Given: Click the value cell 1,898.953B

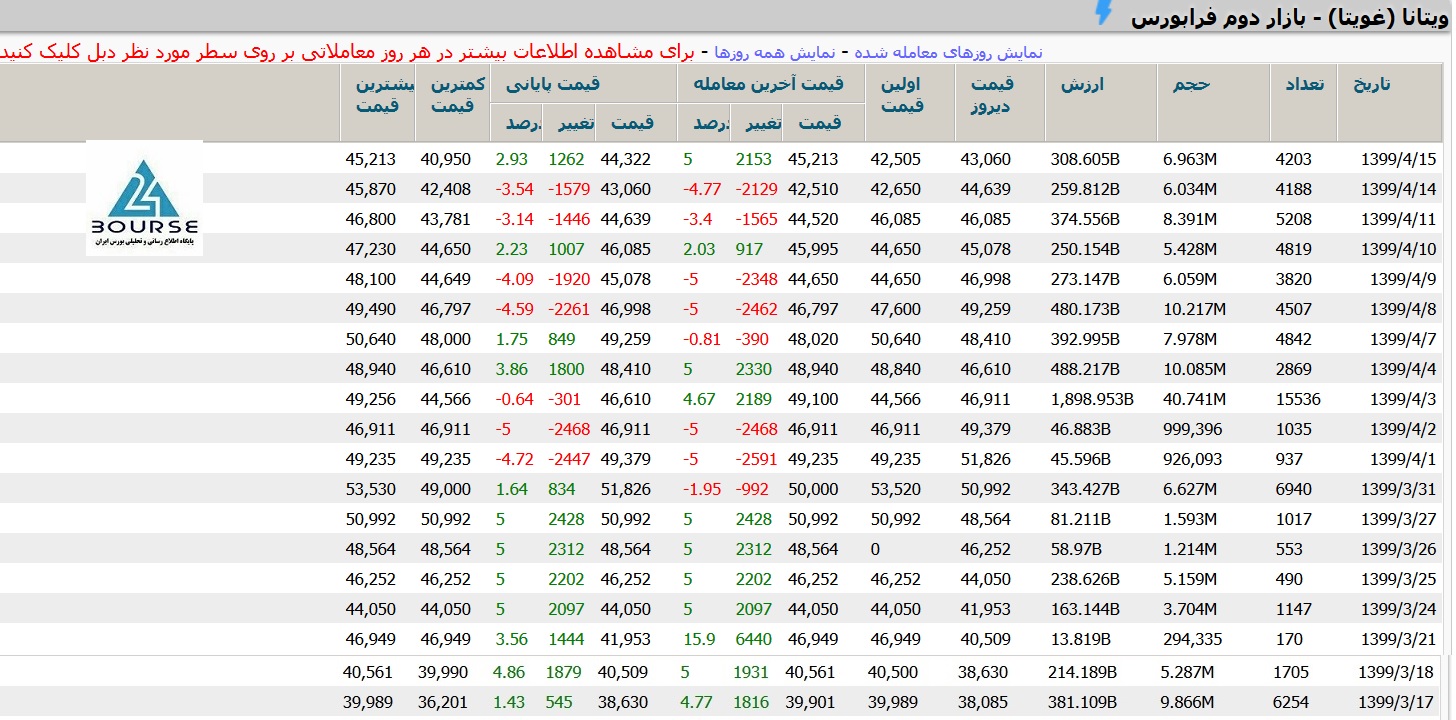Looking at the screenshot, I should pos(1092,399).
